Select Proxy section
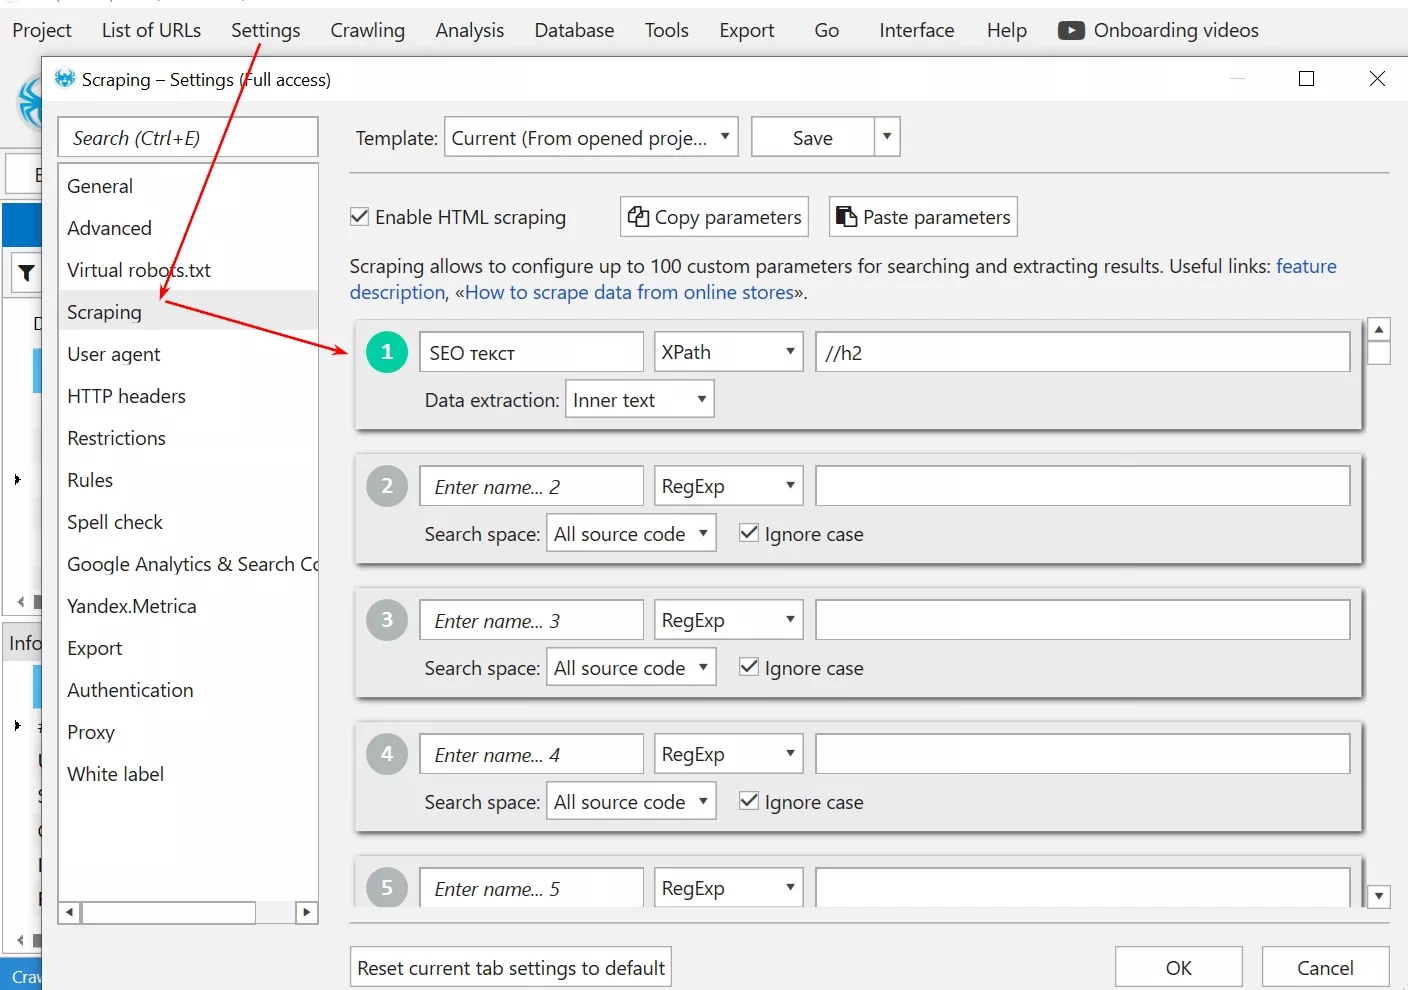The width and height of the screenshot is (1408, 990). 188,732
